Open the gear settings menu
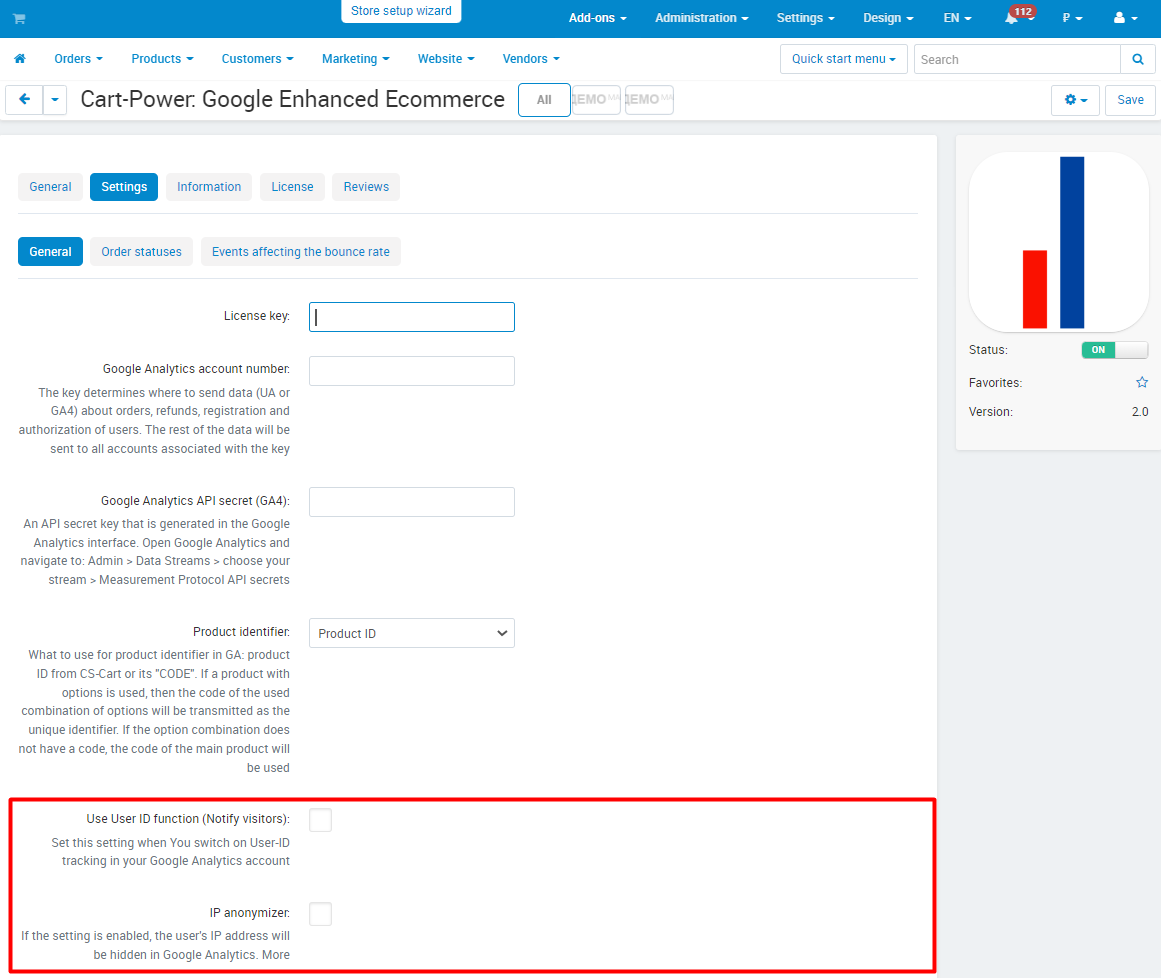Screen dimensions: 1161x978 tap(1075, 100)
